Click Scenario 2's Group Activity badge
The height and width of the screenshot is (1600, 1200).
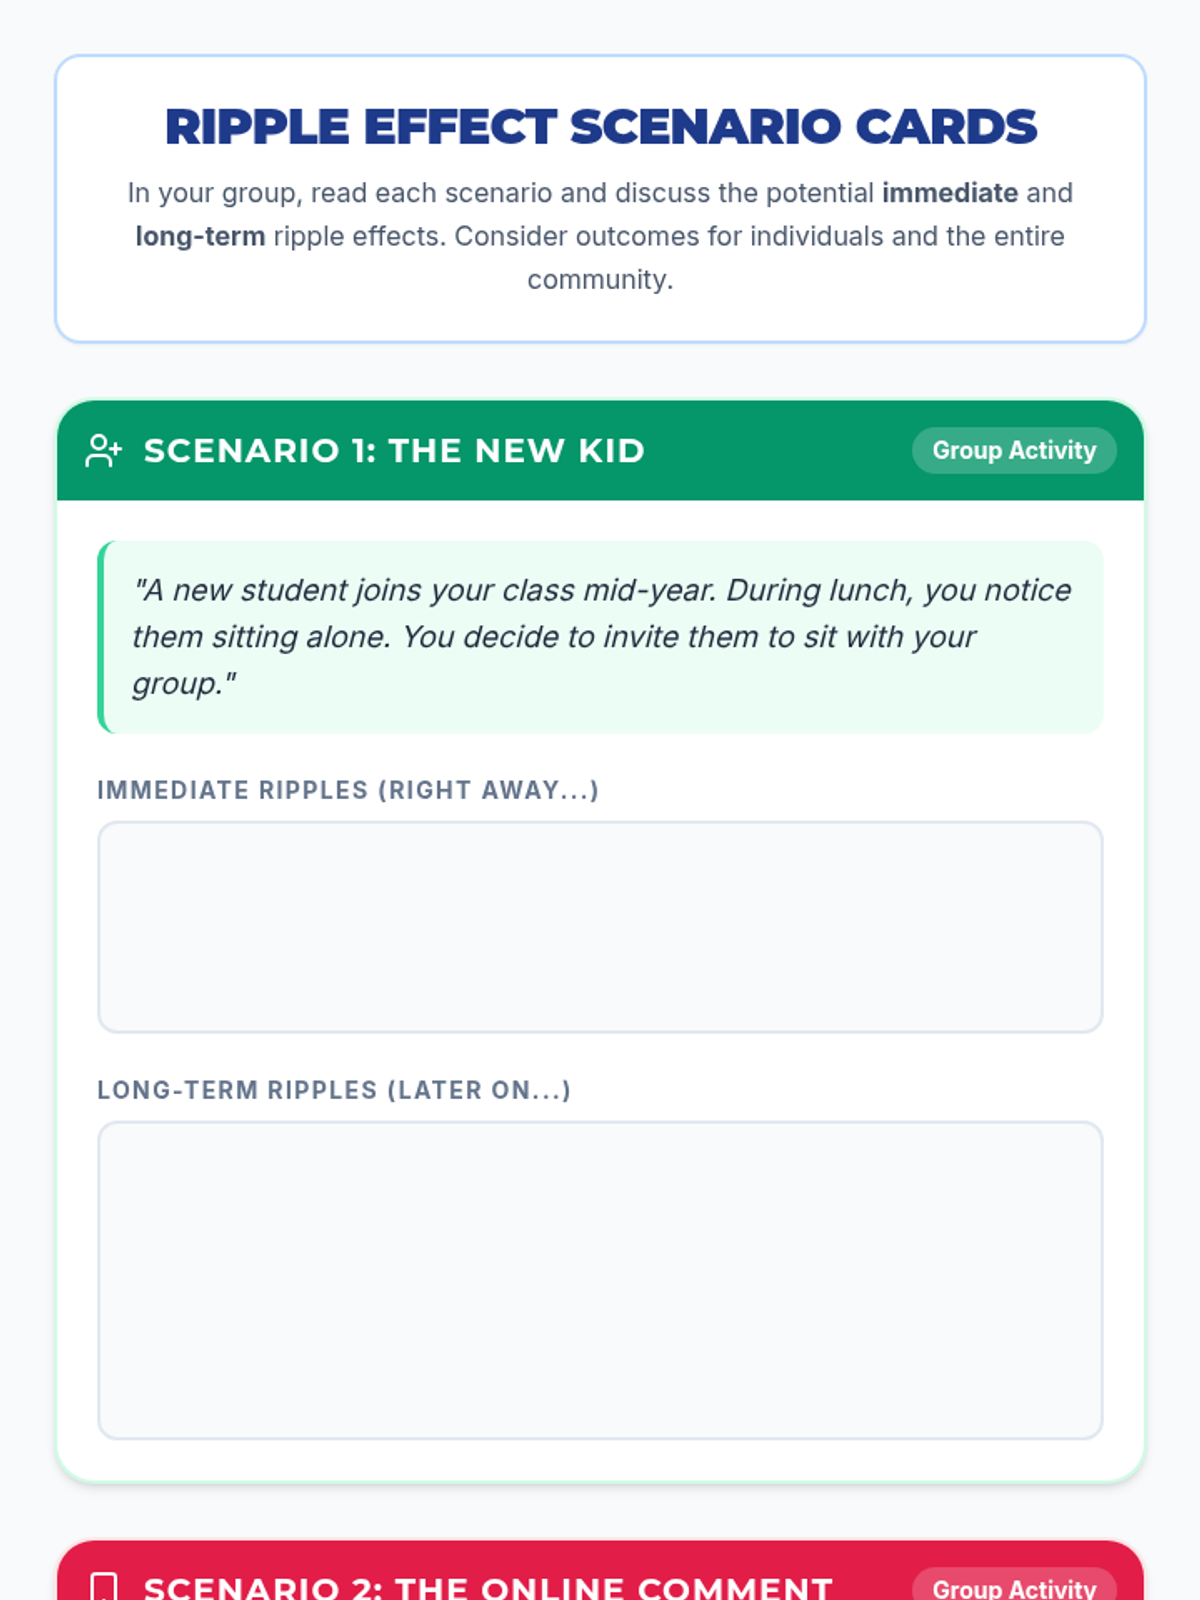tap(1014, 1588)
